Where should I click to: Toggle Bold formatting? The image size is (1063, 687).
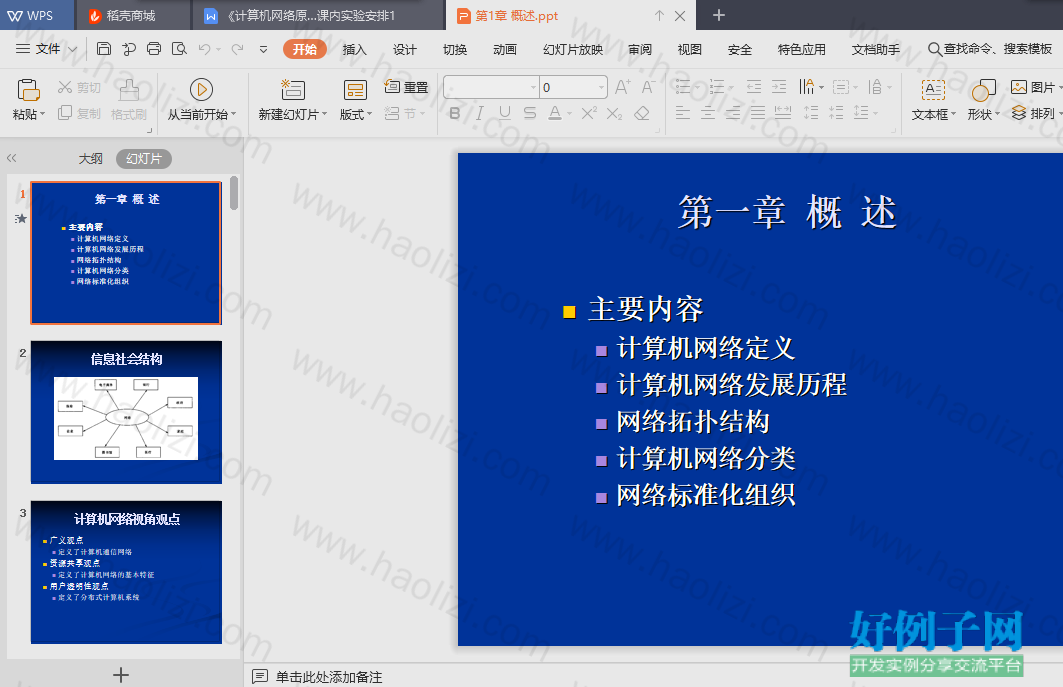point(455,113)
